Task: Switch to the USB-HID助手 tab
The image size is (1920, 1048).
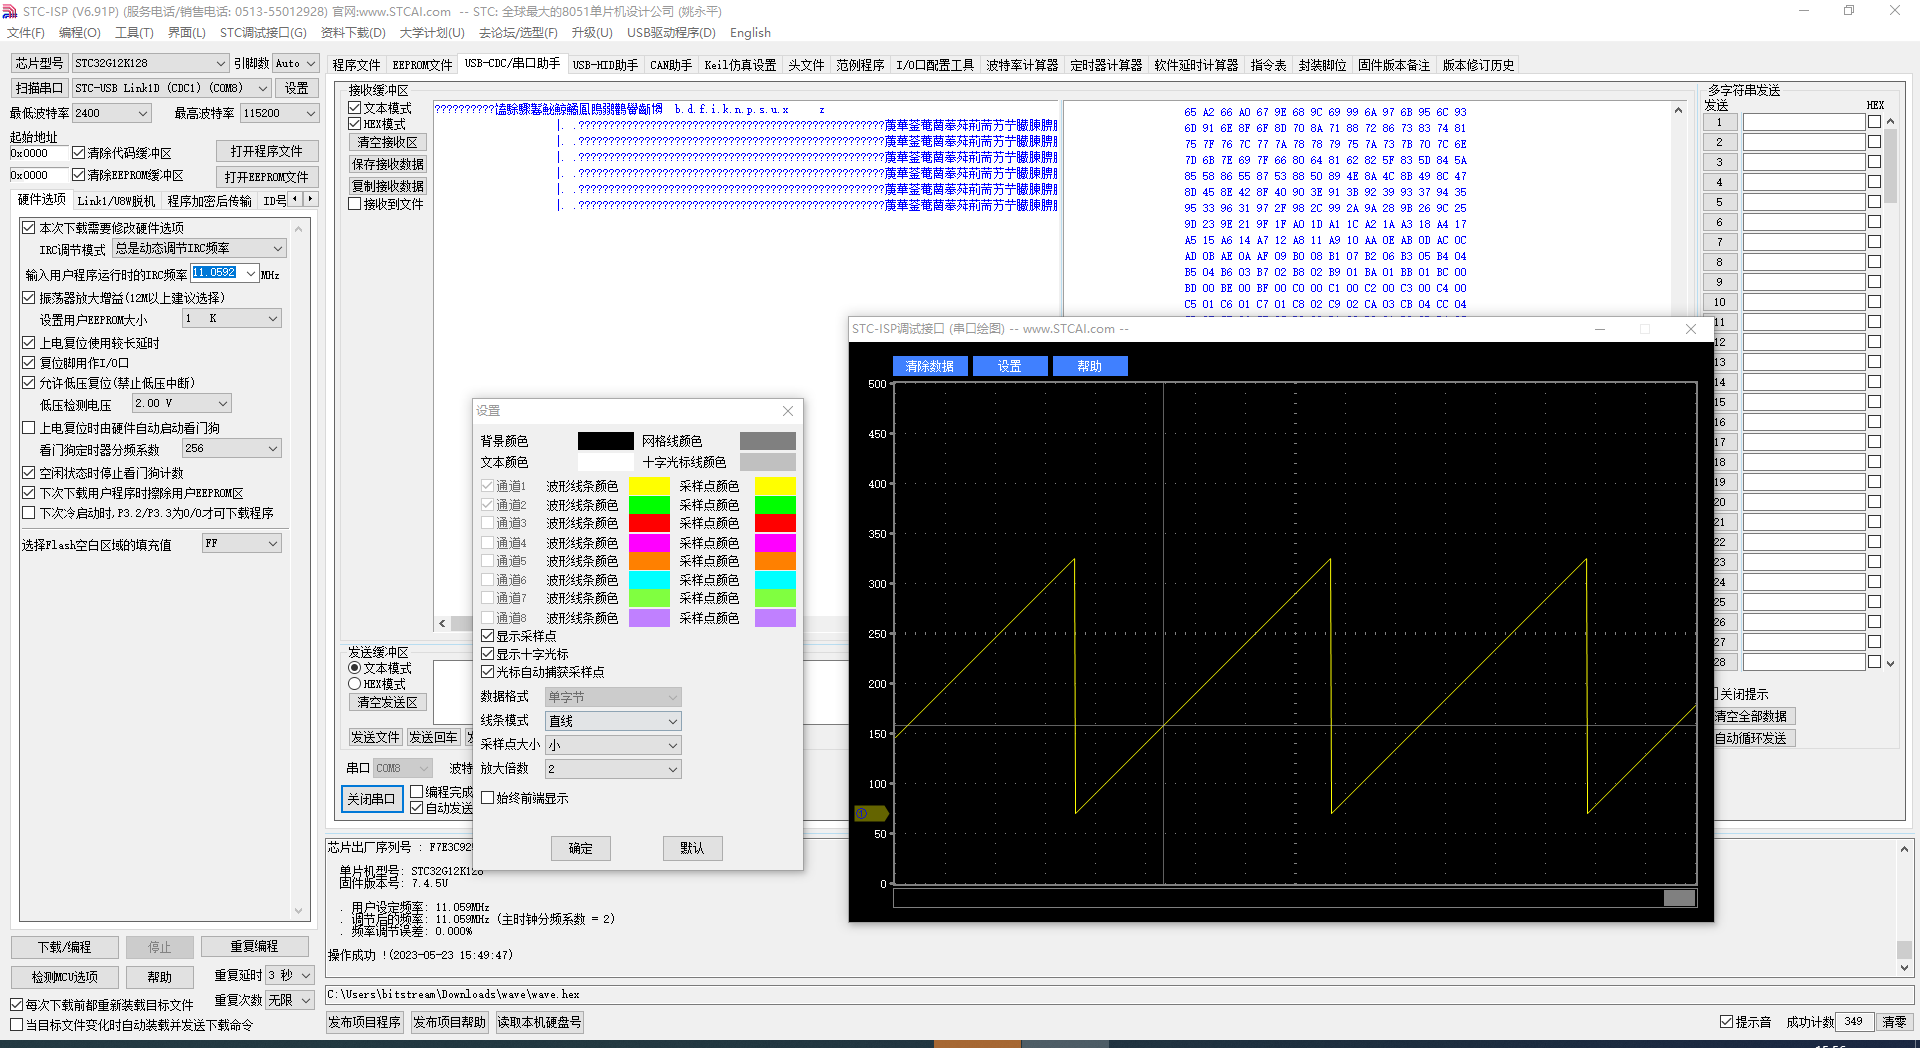Action: [x=605, y=65]
